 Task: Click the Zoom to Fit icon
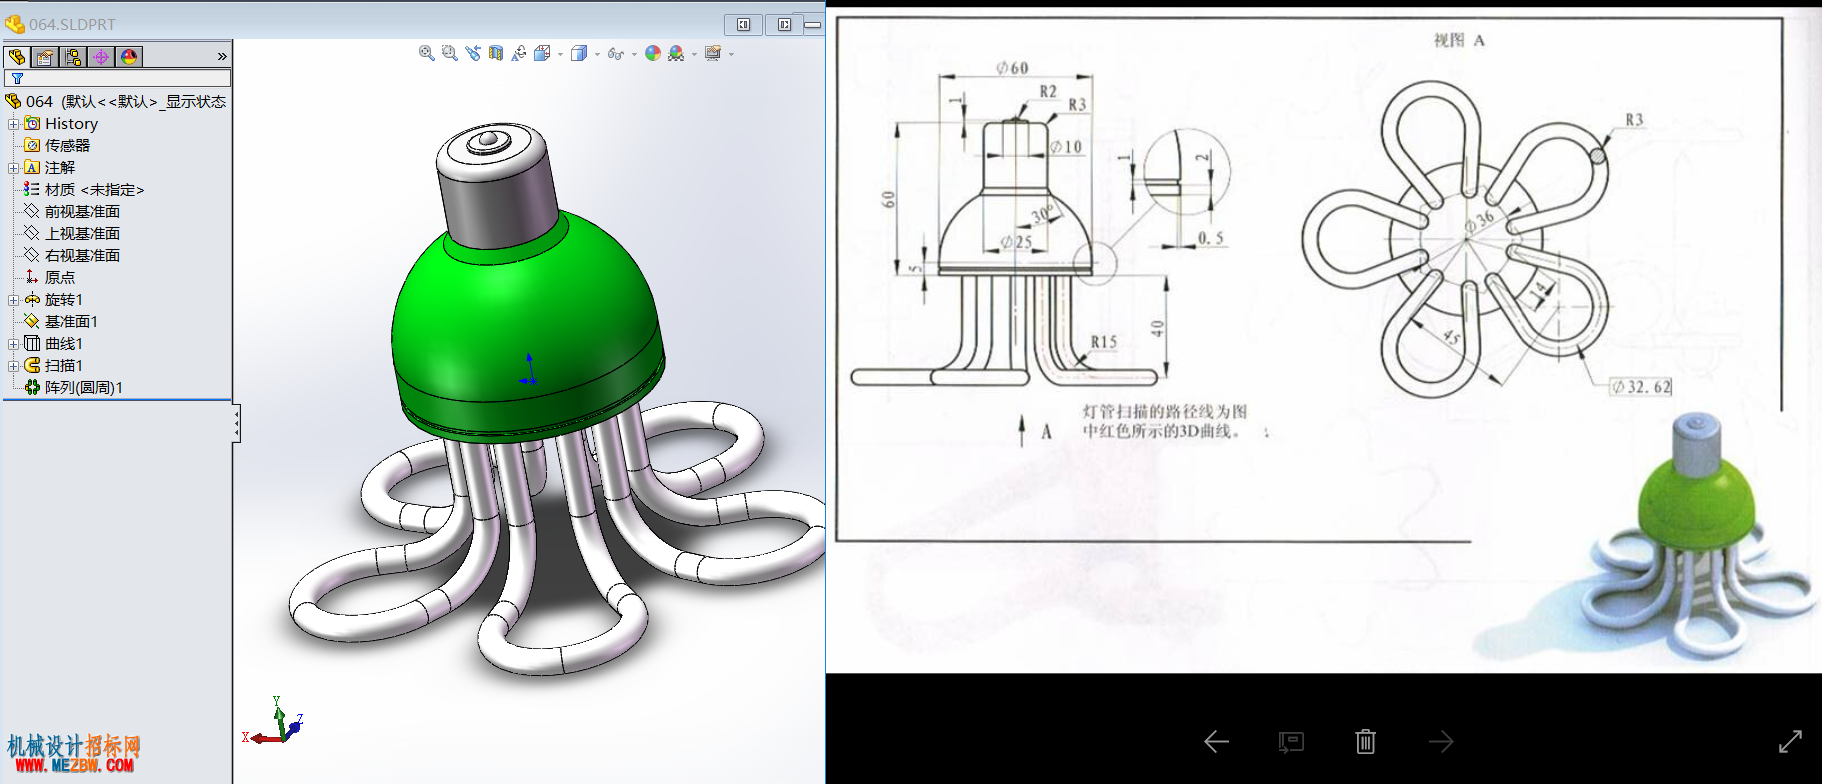coord(427,53)
